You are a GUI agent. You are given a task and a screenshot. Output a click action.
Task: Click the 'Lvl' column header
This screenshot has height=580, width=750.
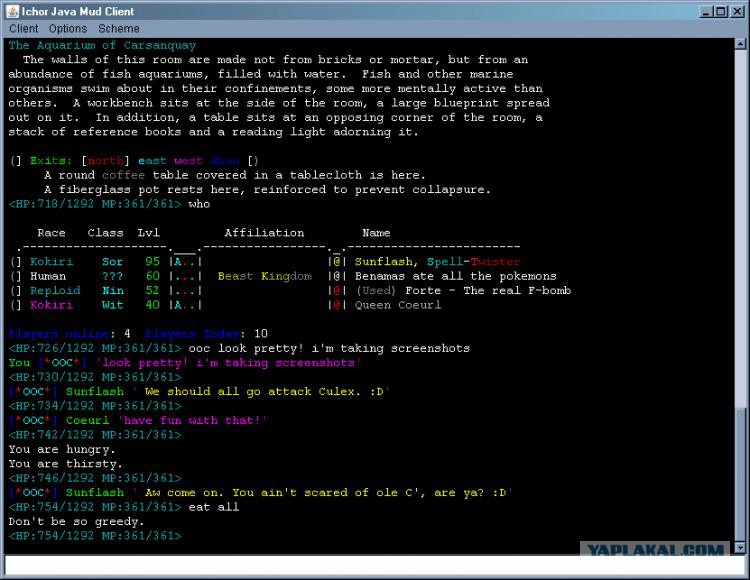point(149,233)
